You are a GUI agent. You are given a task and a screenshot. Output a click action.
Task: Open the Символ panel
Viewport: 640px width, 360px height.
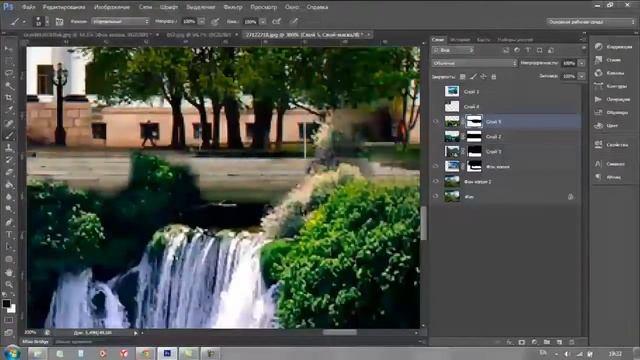pyautogui.click(x=610, y=164)
